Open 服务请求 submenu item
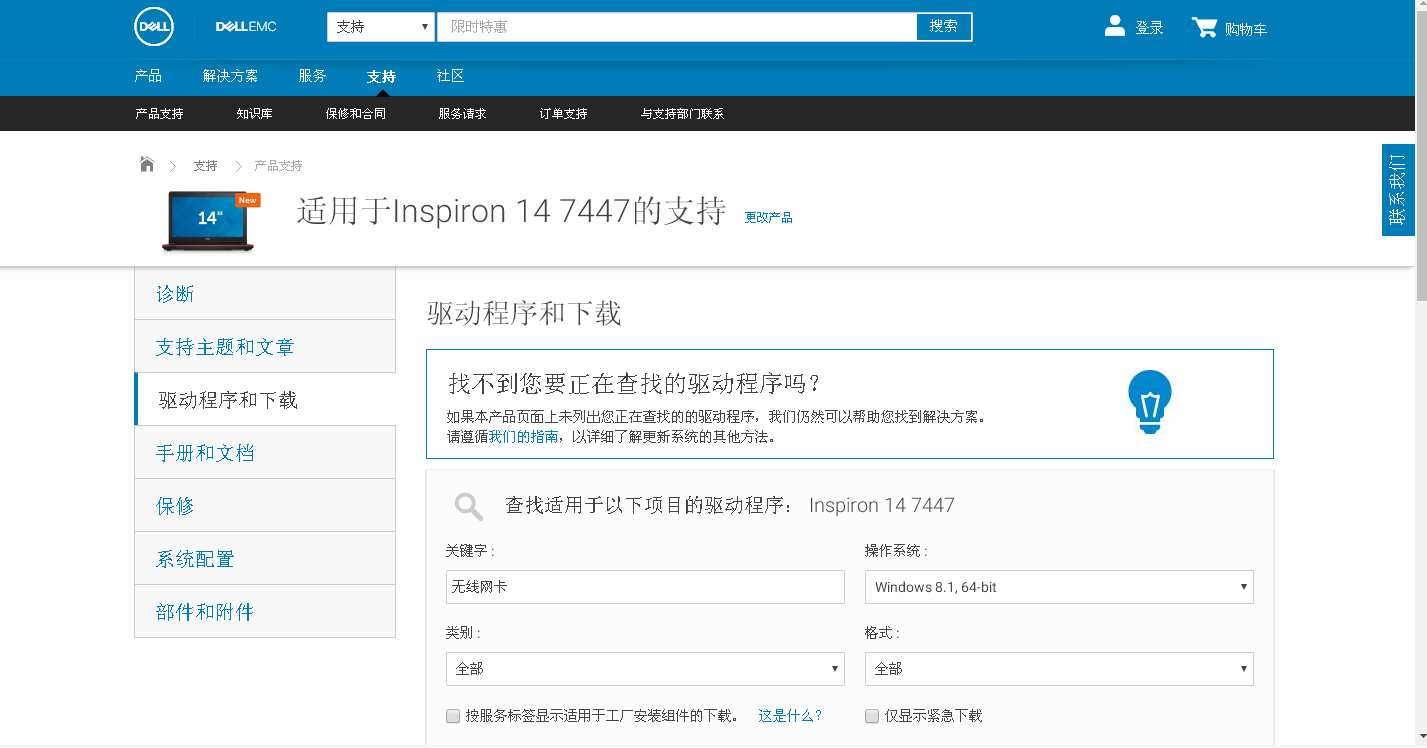 click(462, 114)
